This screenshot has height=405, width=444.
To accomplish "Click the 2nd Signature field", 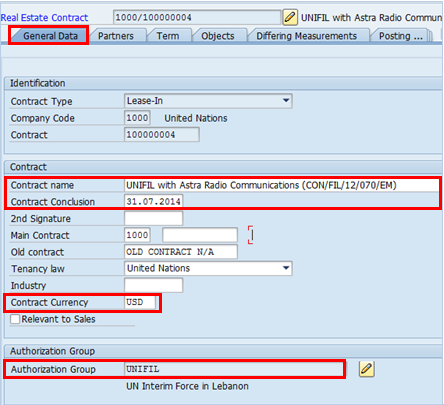I will coord(154,218).
